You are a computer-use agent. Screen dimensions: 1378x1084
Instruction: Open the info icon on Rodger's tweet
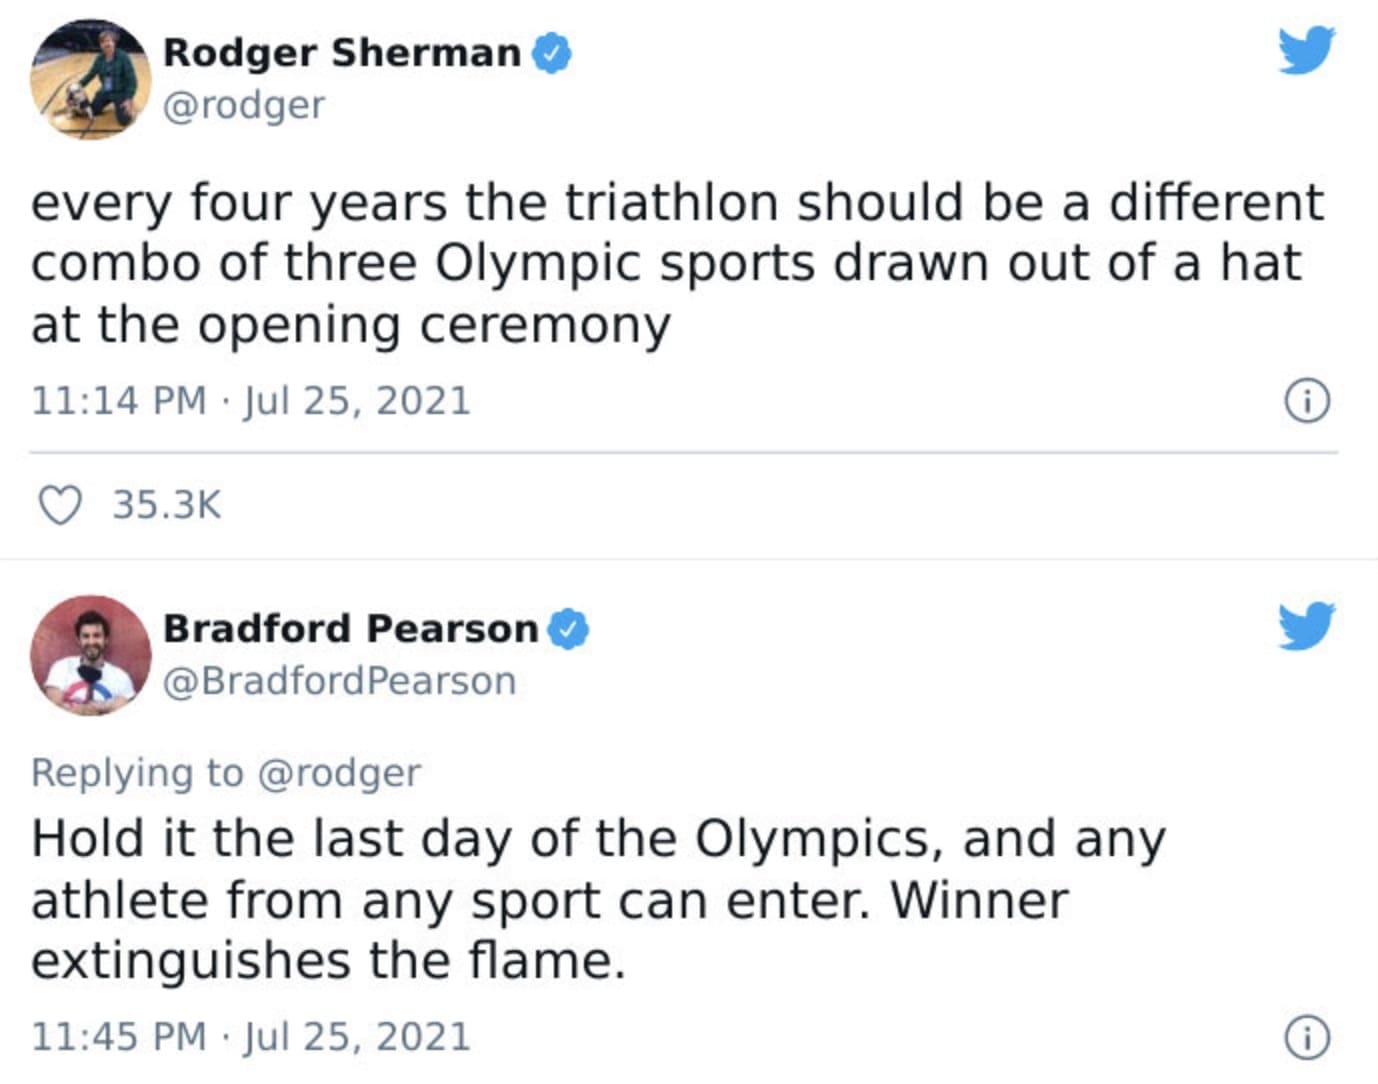coord(1306,402)
